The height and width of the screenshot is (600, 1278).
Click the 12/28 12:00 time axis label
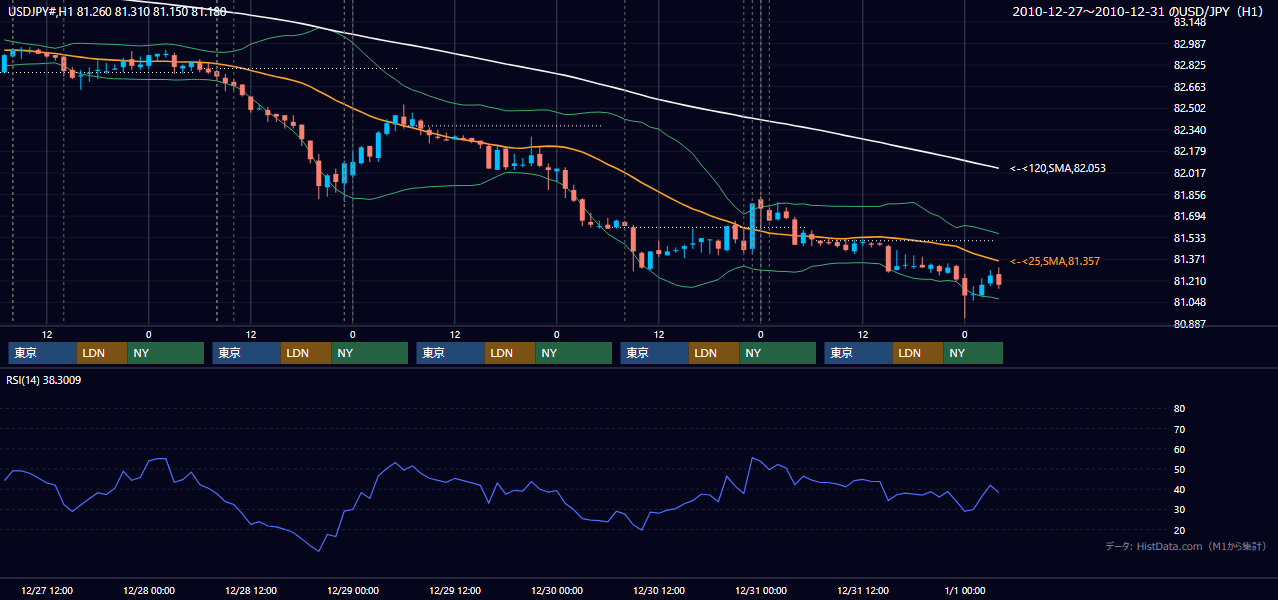coord(250,590)
